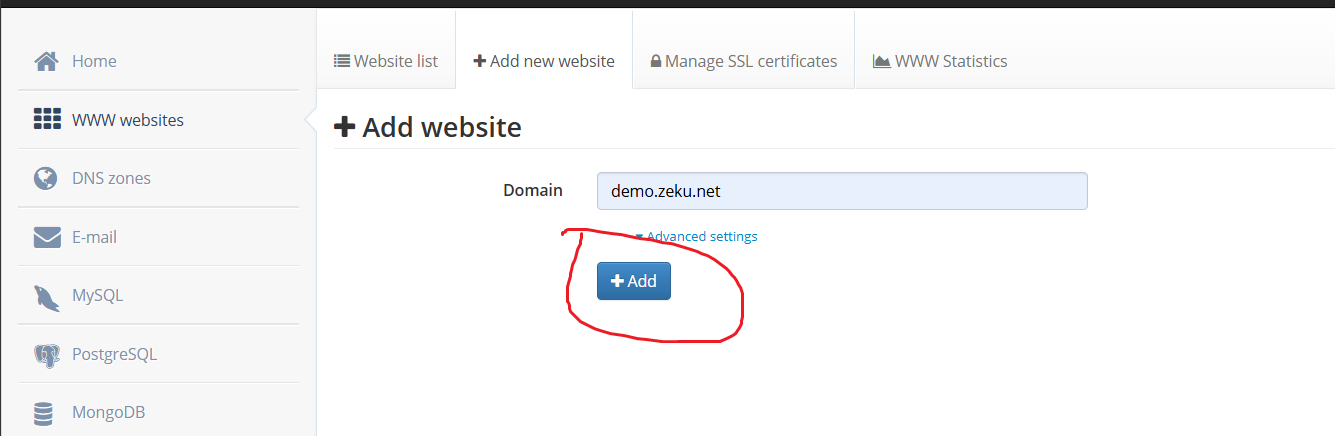Click the WWW websites grid icon
The height and width of the screenshot is (436, 1335).
(x=47, y=120)
